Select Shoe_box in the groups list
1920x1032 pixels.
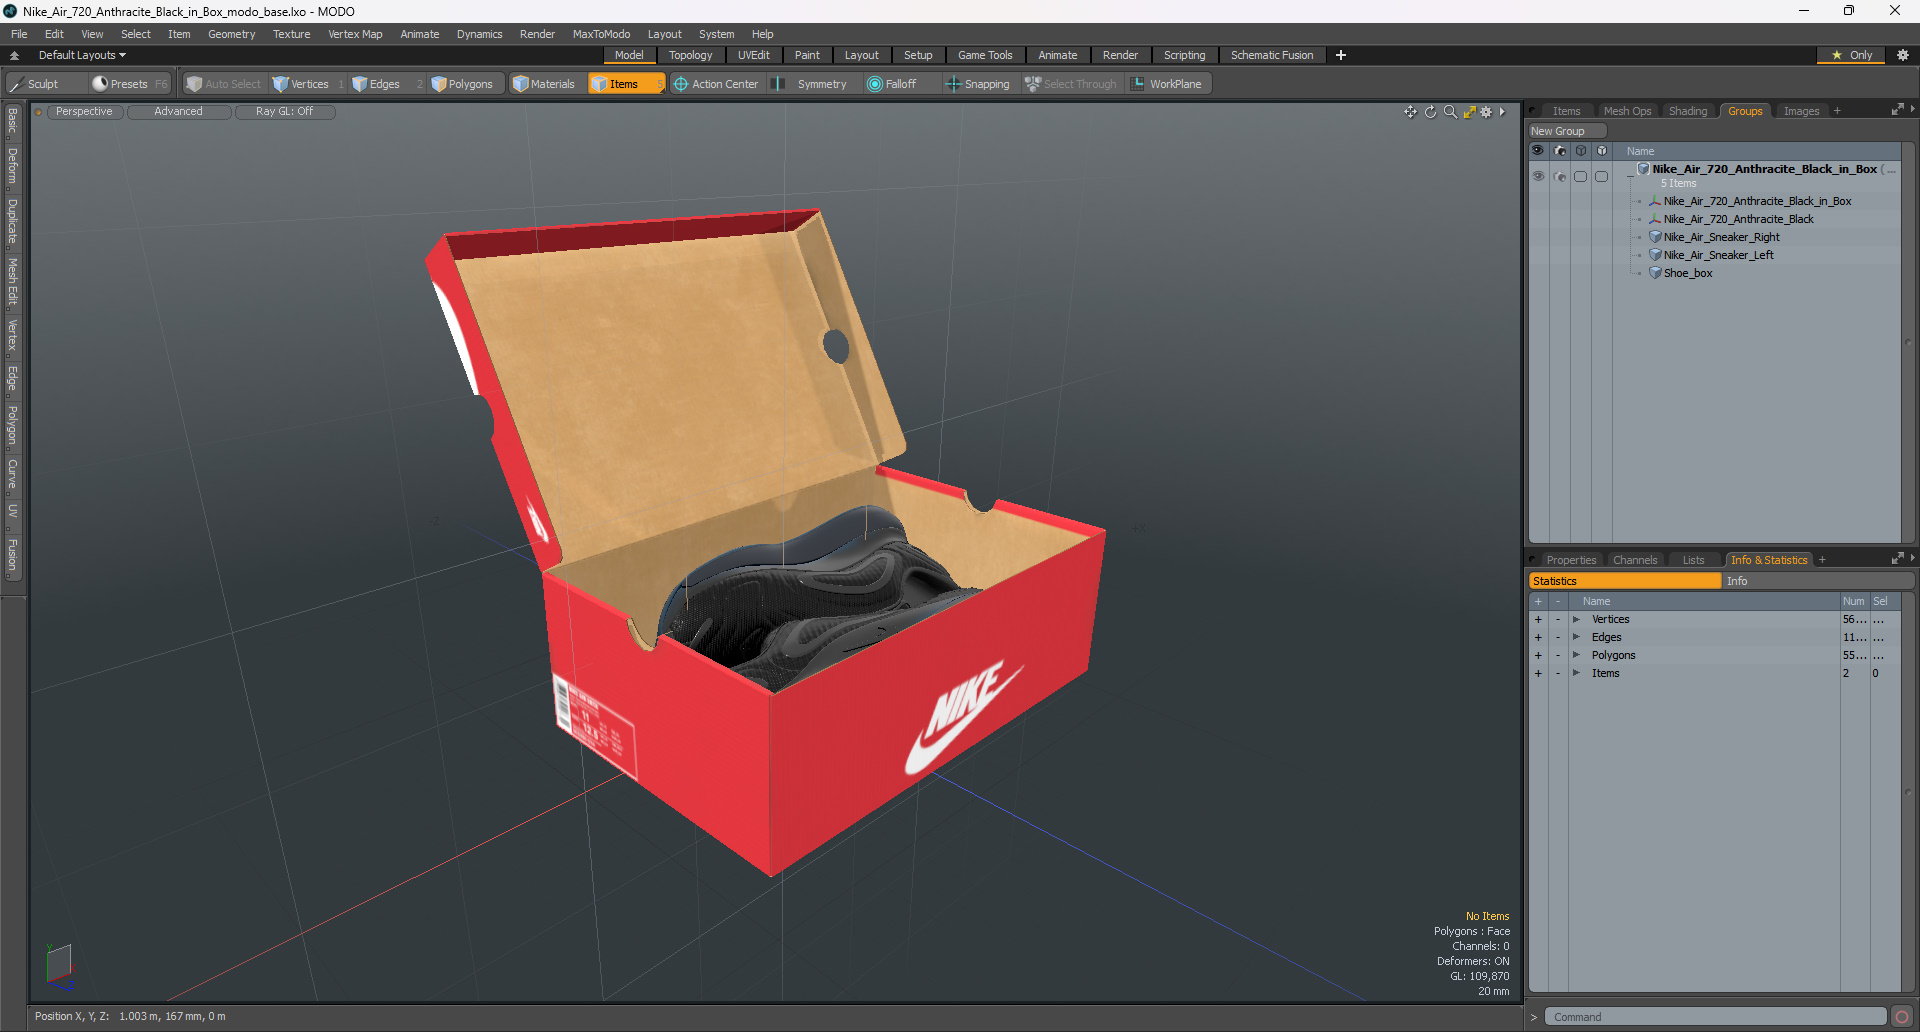[1688, 273]
